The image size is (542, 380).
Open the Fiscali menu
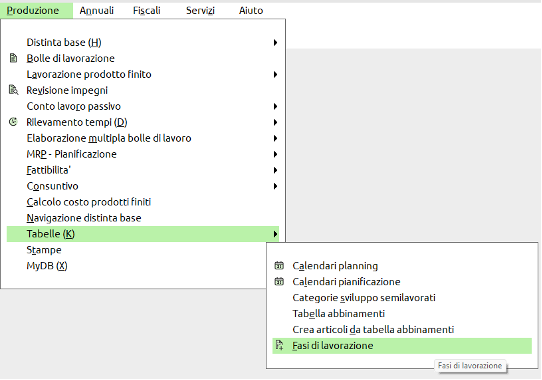point(147,10)
